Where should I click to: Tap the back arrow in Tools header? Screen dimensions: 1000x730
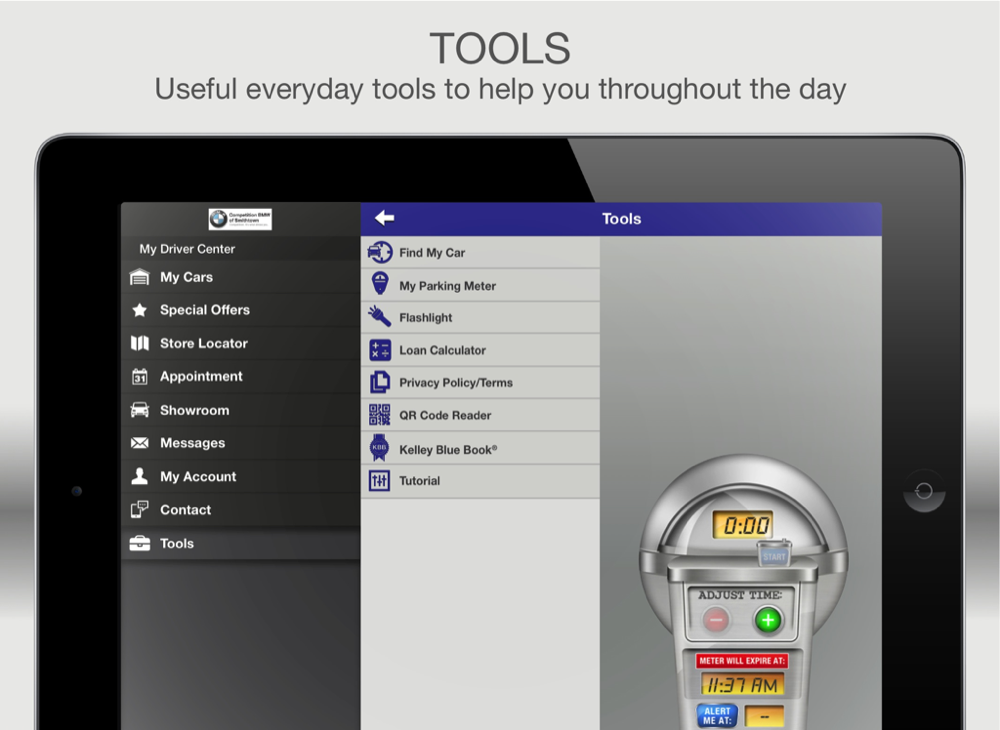(x=384, y=218)
